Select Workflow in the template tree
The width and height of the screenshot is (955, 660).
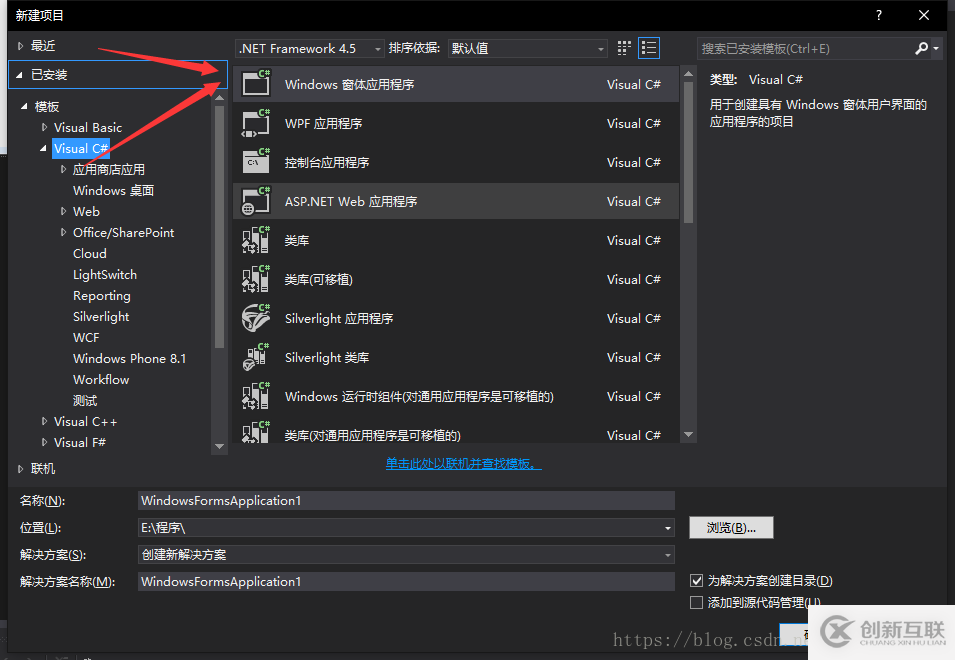[101, 379]
